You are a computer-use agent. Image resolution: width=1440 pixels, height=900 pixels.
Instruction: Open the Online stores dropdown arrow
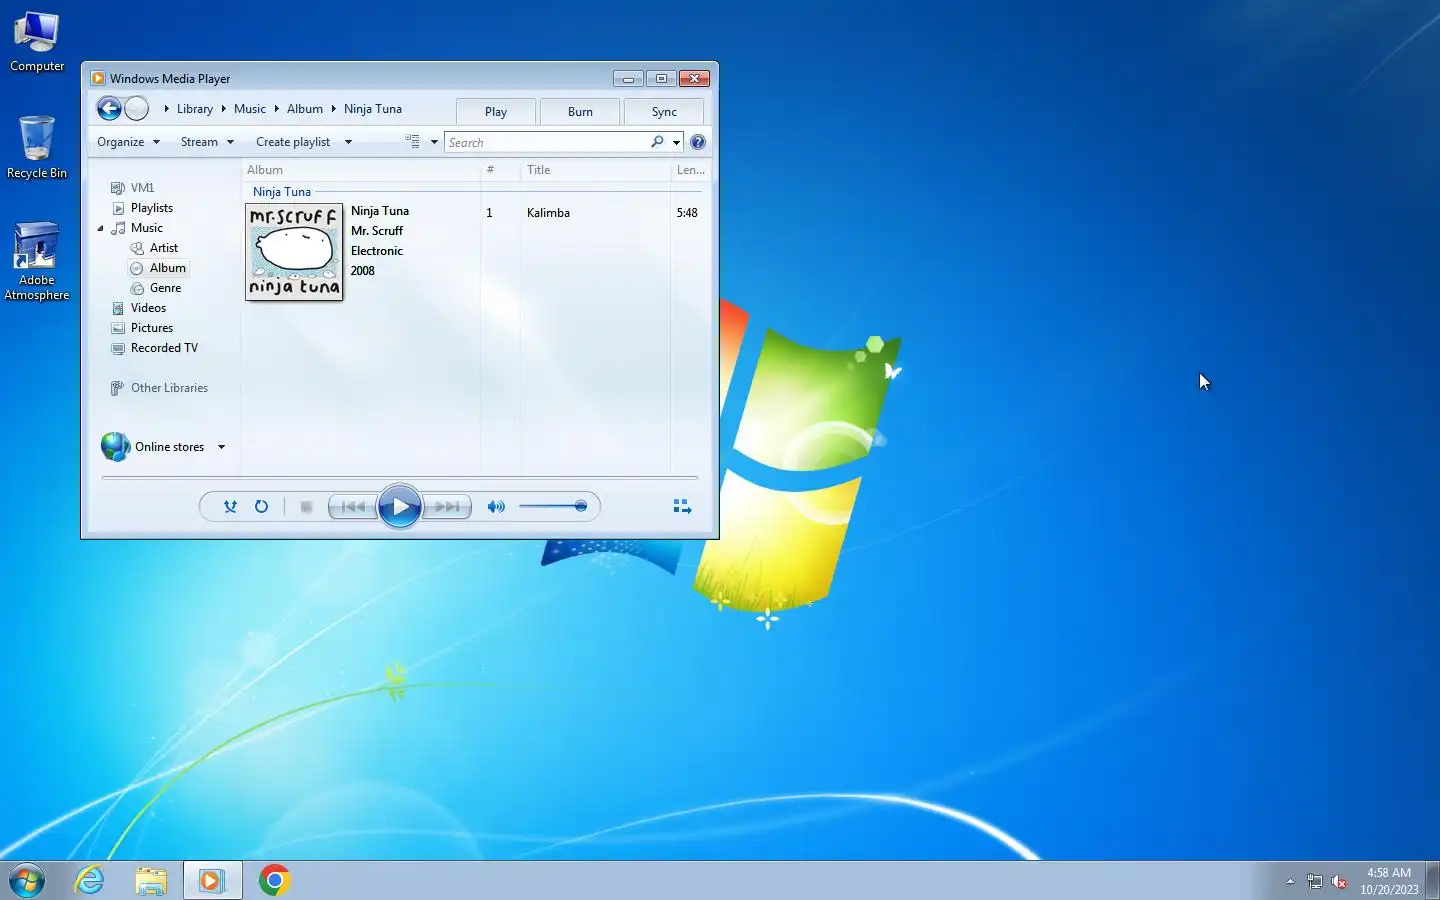click(x=221, y=447)
